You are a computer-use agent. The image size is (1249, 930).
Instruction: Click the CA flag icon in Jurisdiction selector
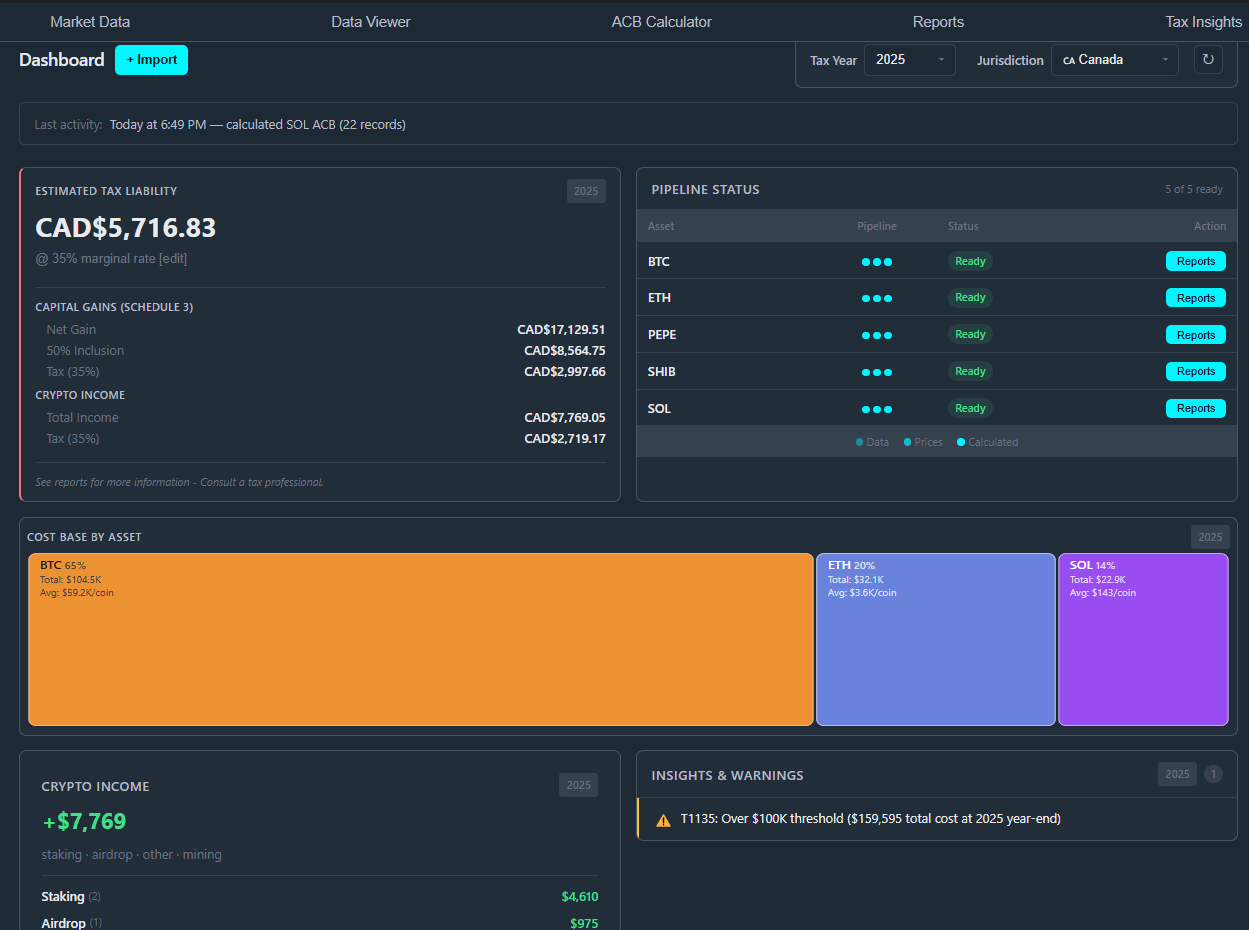tap(1071, 59)
